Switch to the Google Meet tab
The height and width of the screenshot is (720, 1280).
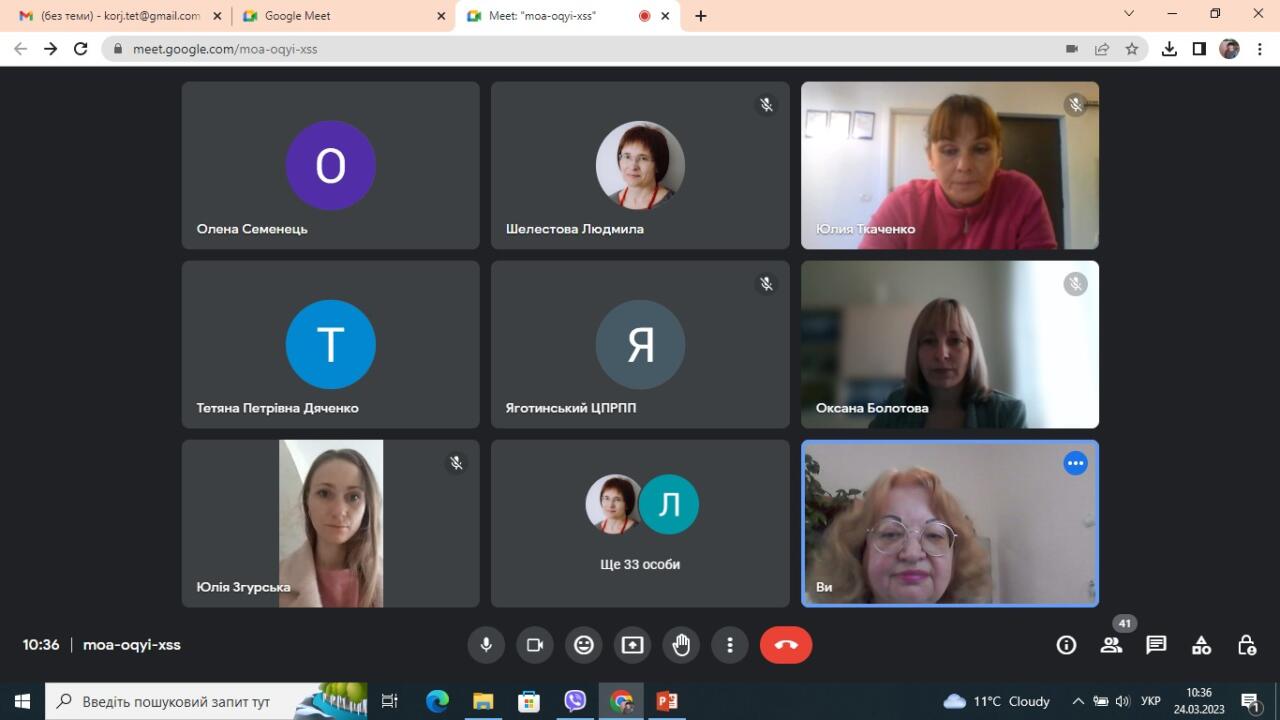click(x=343, y=16)
